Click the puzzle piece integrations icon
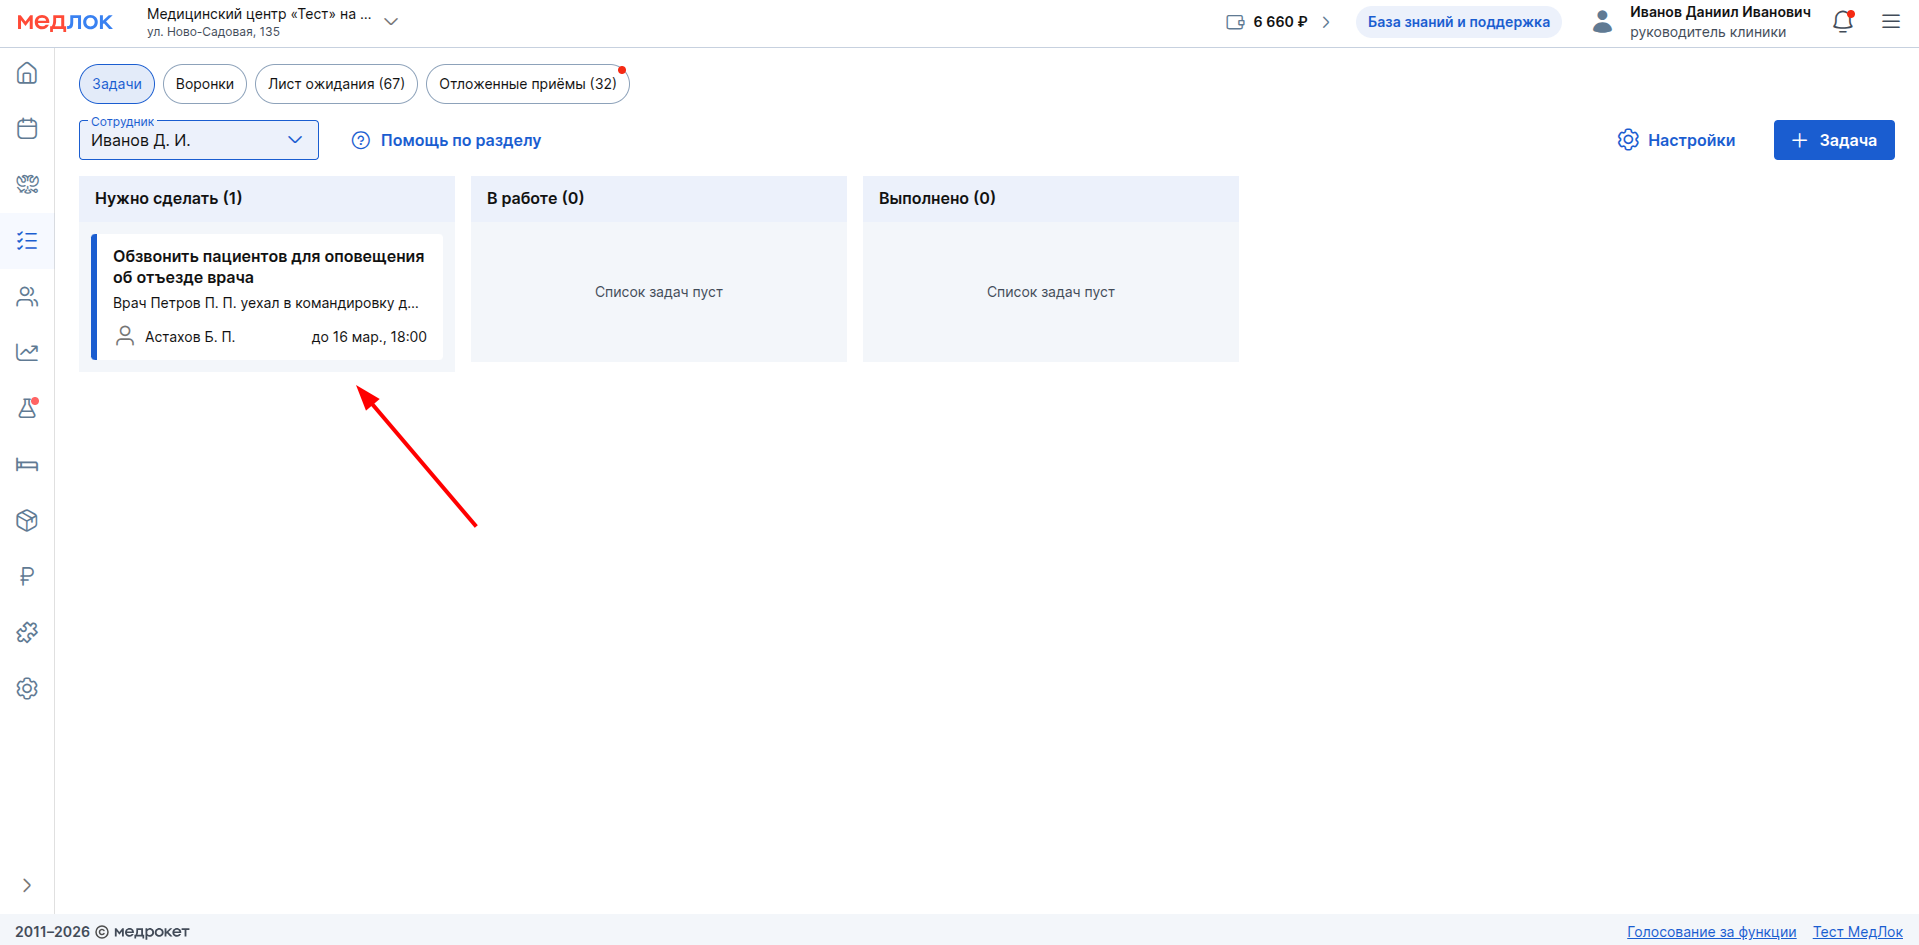1919x945 pixels. coord(27,632)
